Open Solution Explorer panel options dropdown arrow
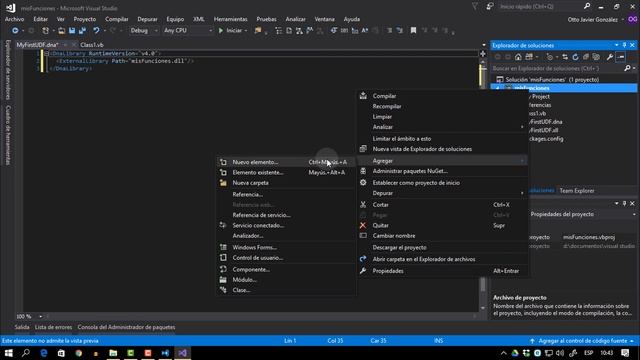This screenshot has height=360, width=640. pos(616,45)
